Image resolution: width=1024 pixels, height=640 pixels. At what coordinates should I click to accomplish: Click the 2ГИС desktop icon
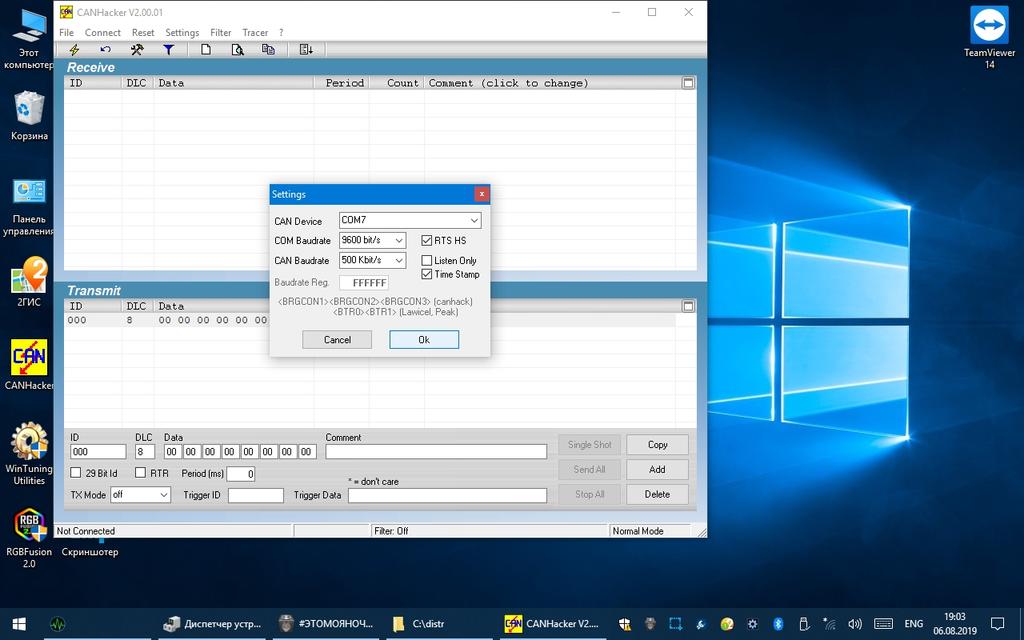pos(30,282)
